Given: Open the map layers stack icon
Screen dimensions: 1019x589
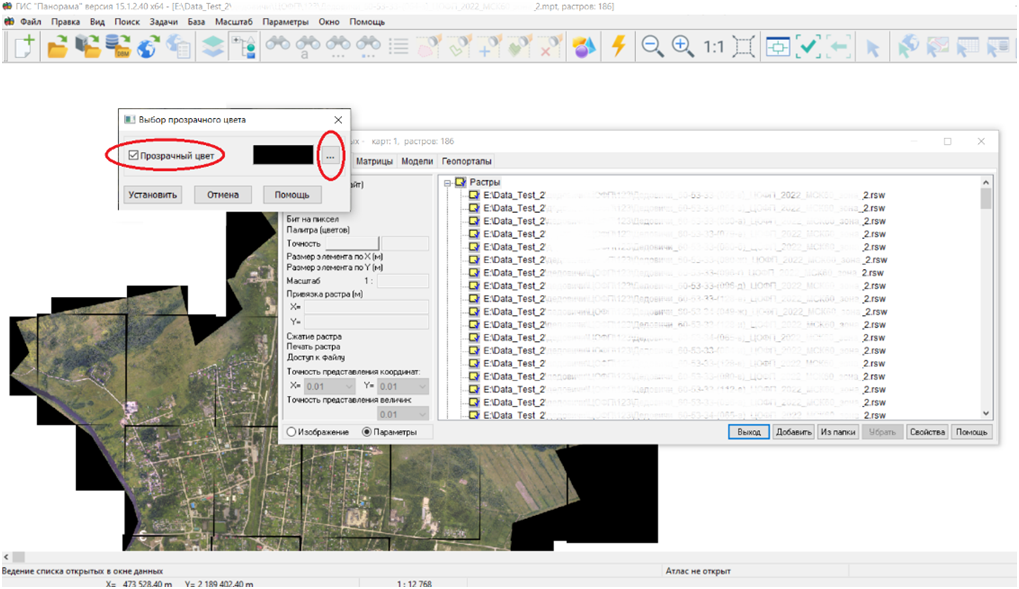Looking at the screenshot, I should (212, 46).
